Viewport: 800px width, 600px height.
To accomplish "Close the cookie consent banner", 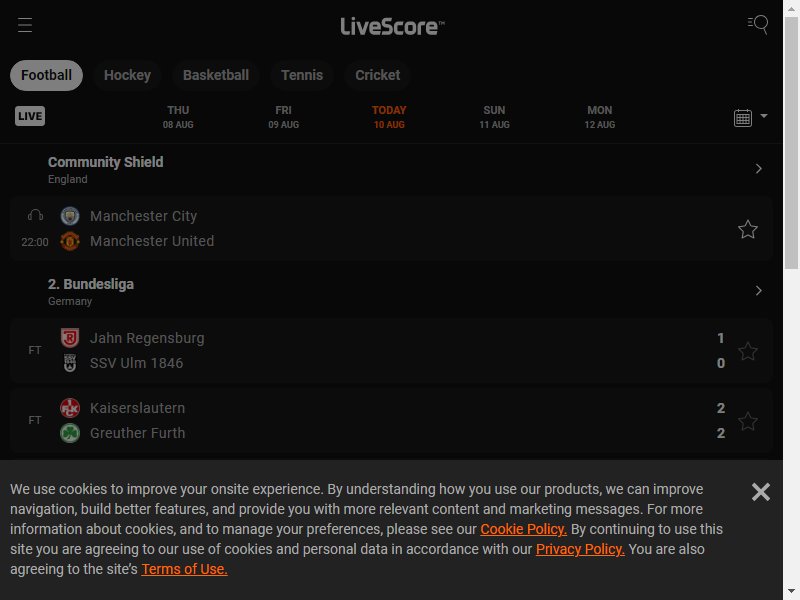I will 761,492.
